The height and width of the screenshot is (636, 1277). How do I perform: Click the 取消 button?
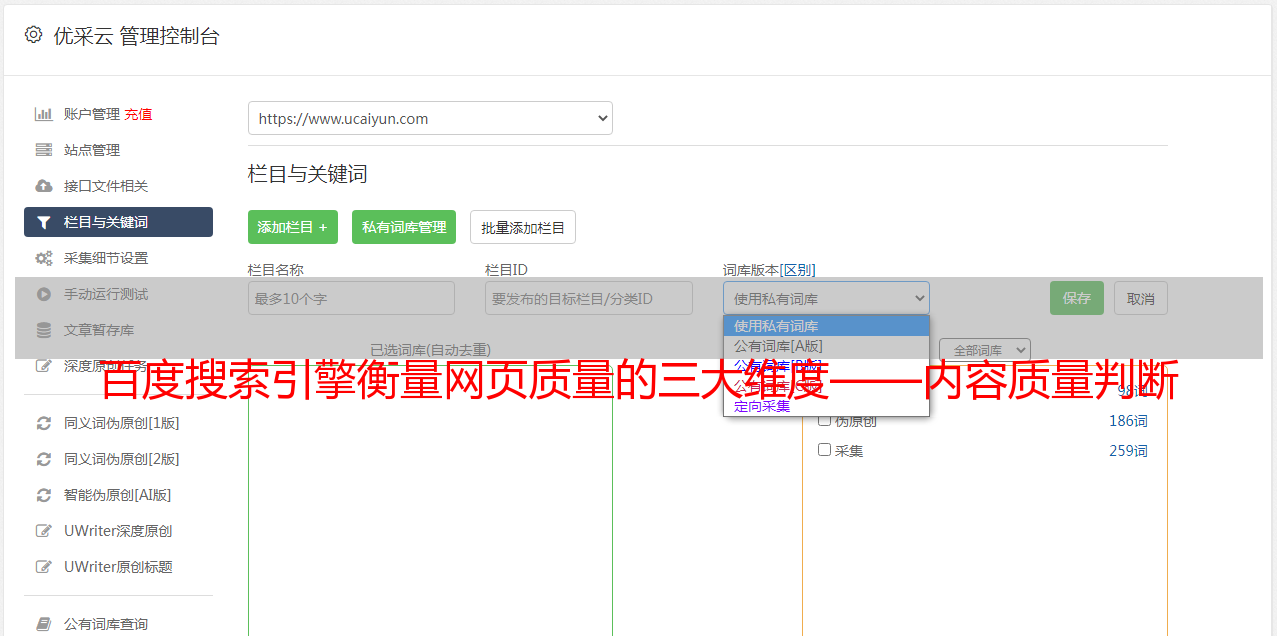pyautogui.click(x=1141, y=298)
